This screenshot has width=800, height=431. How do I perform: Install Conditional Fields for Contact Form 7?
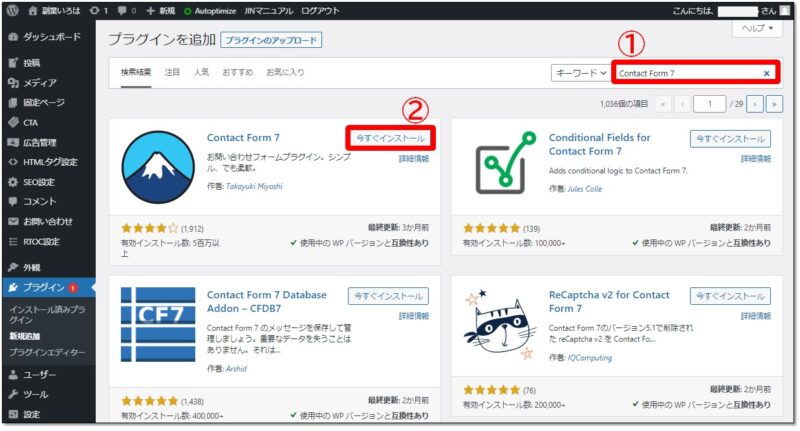[x=730, y=139]
